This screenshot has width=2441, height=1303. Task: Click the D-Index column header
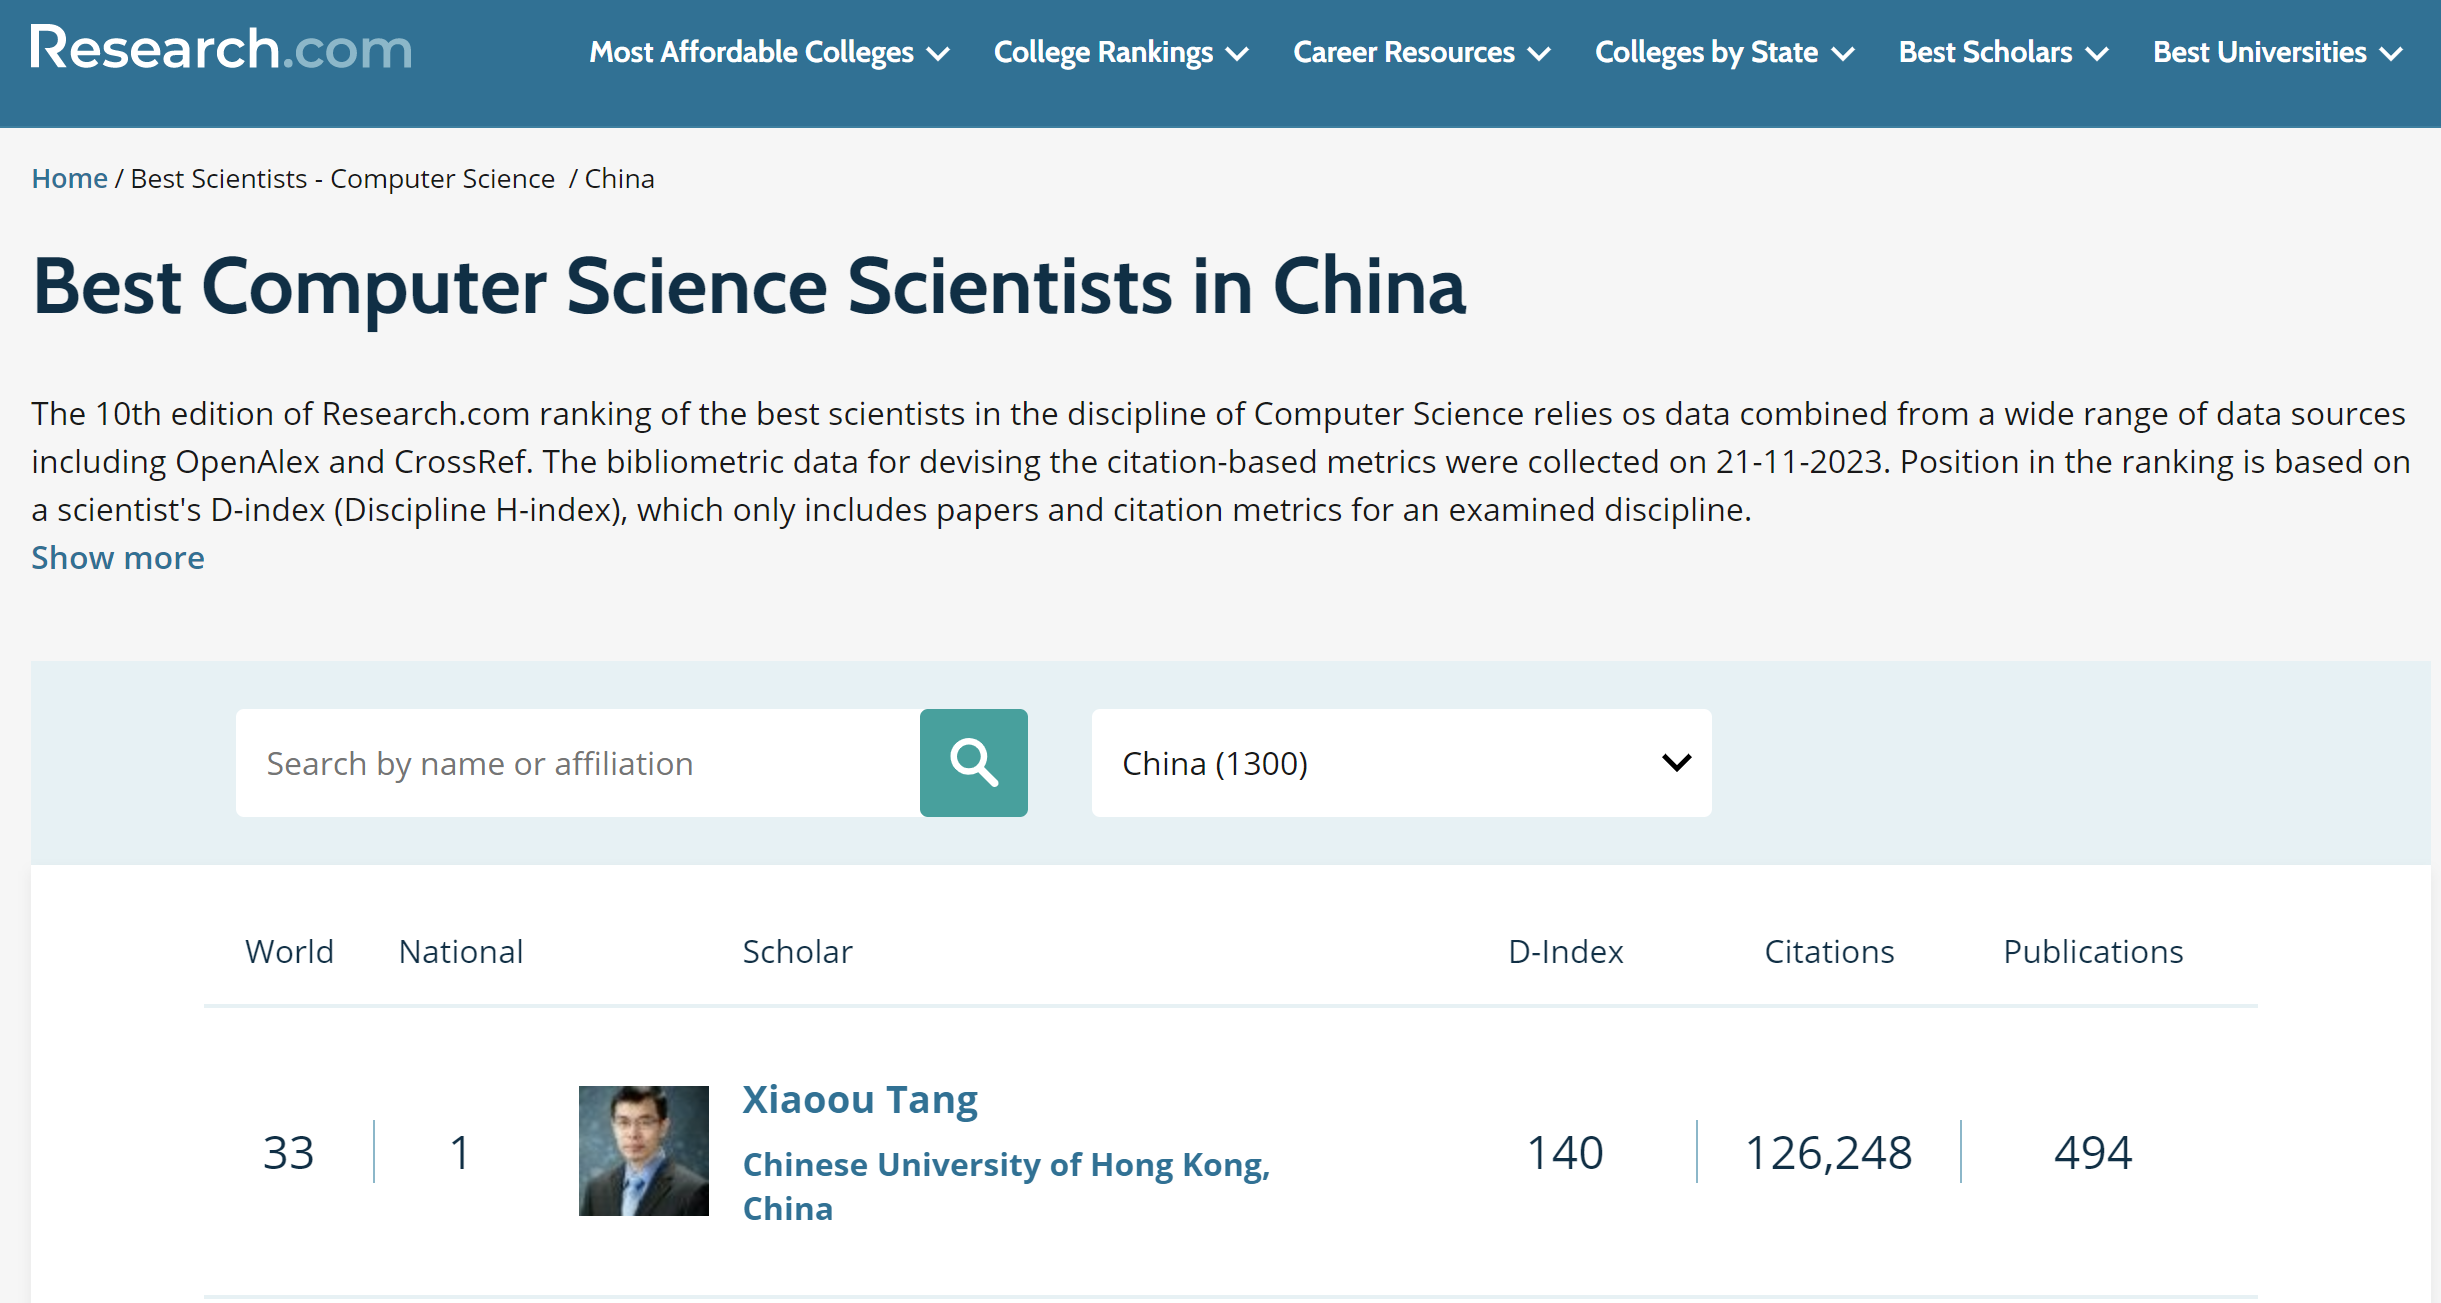click(1565, 951)
